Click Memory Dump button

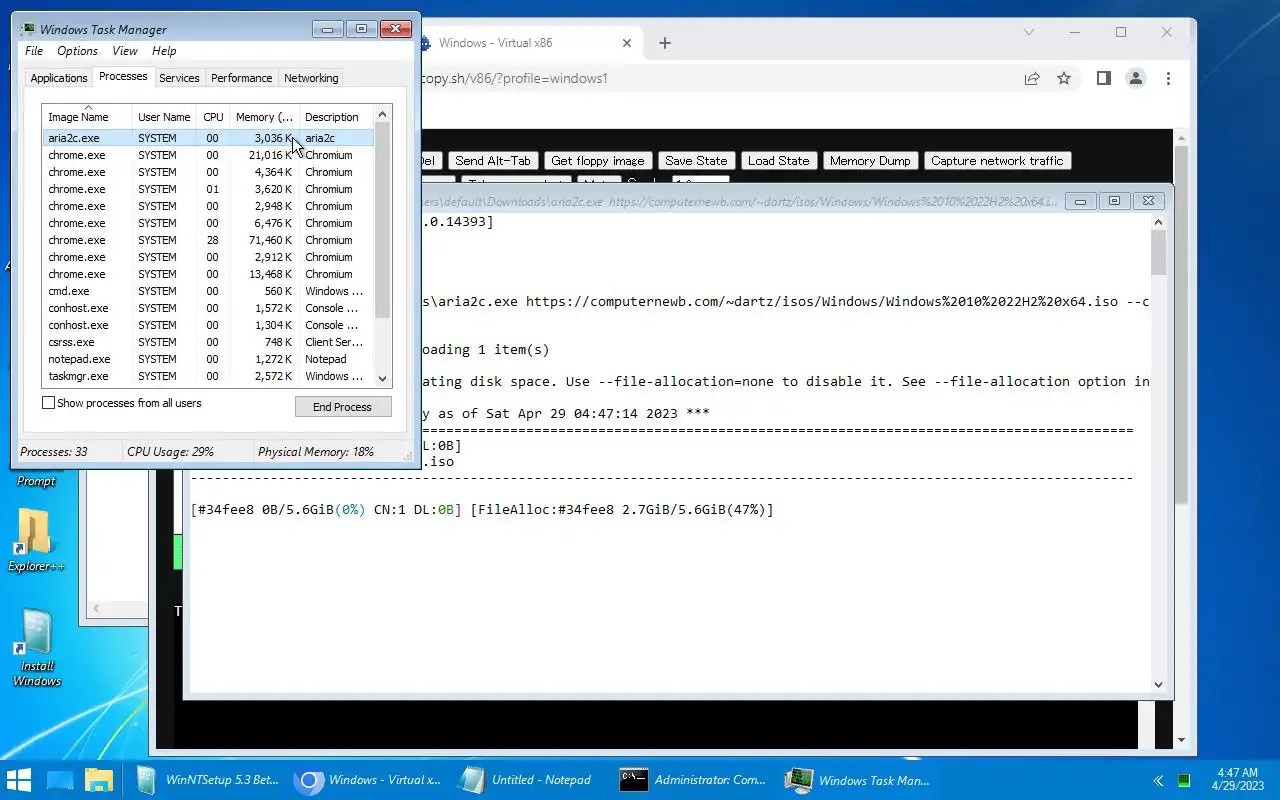click(870, 161)
